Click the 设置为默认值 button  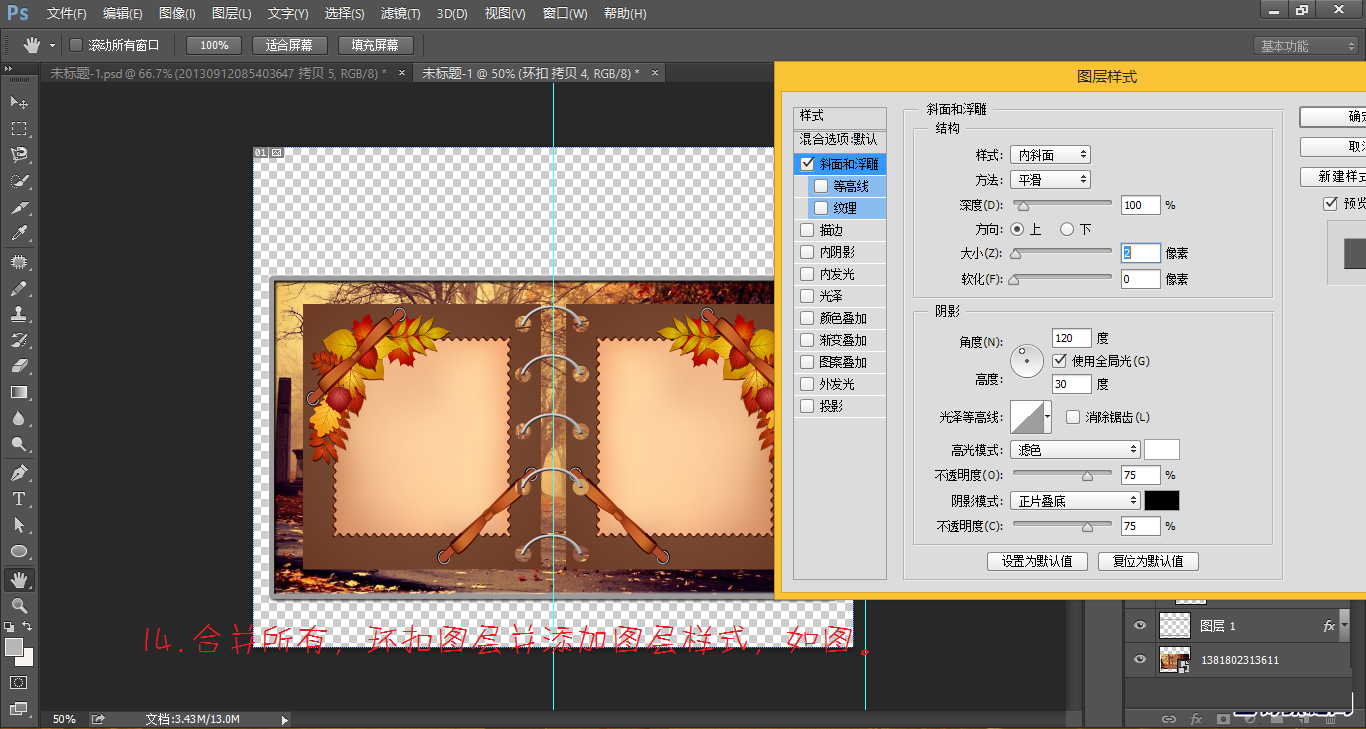[x=1037, y=561]
